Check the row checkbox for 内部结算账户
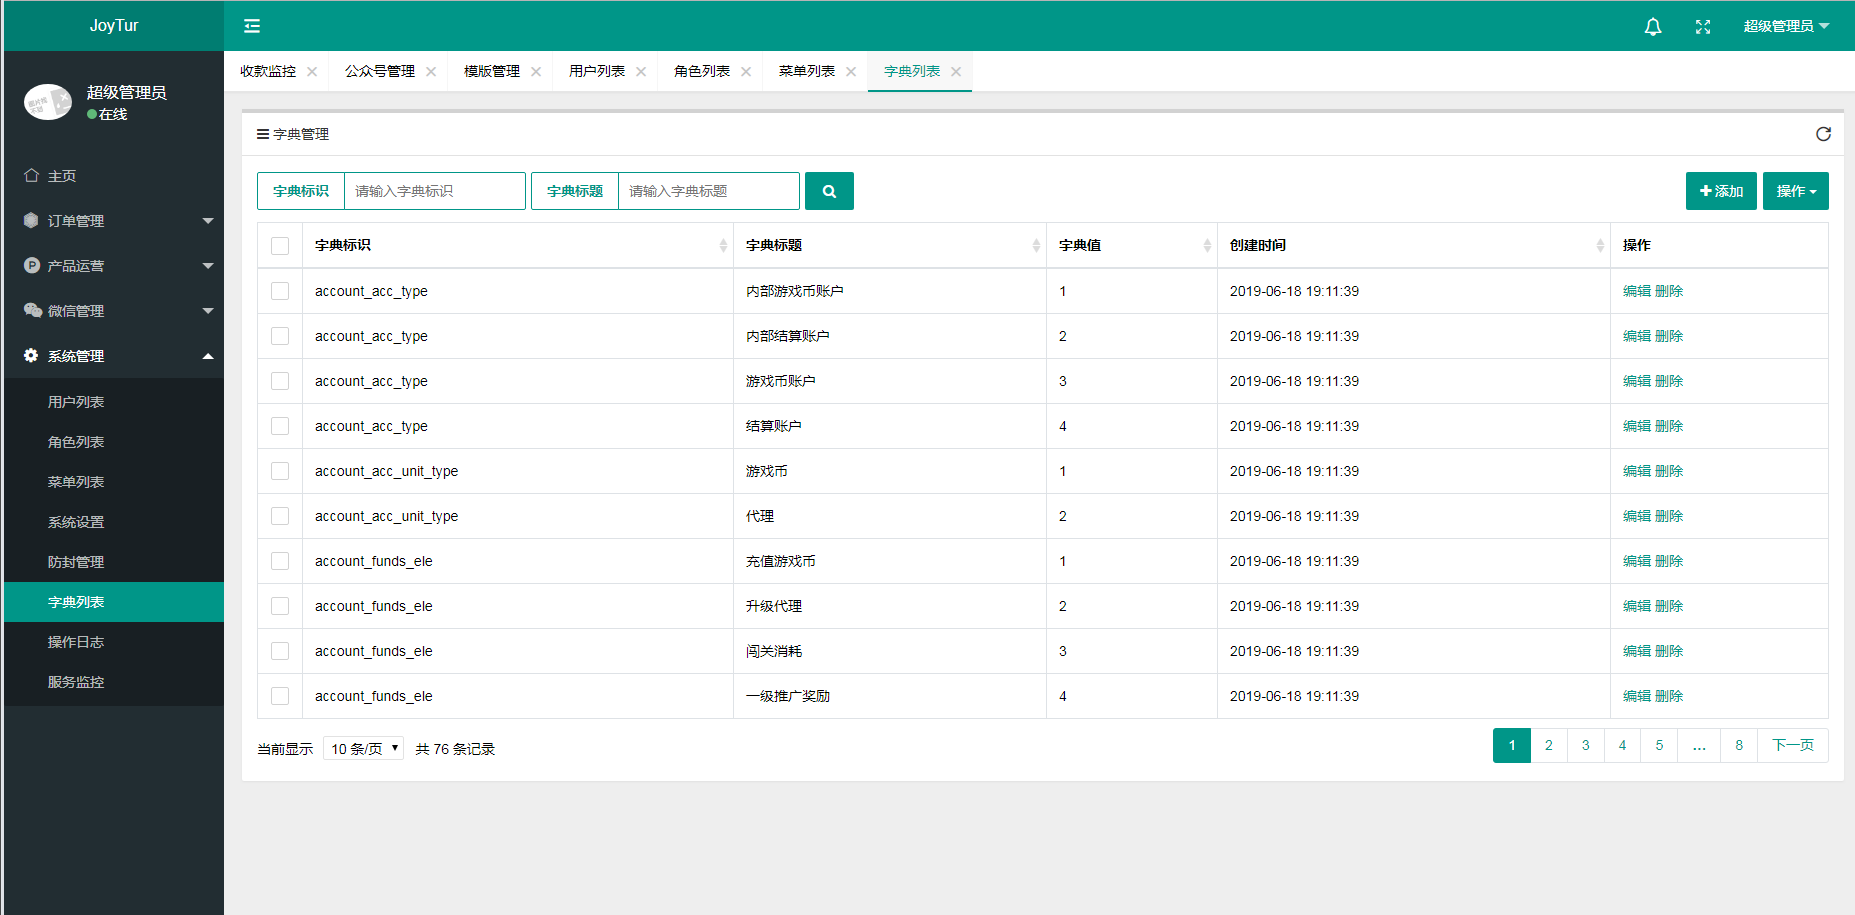This screenshot has width=1855, height=915. click(x=280, y=336)
